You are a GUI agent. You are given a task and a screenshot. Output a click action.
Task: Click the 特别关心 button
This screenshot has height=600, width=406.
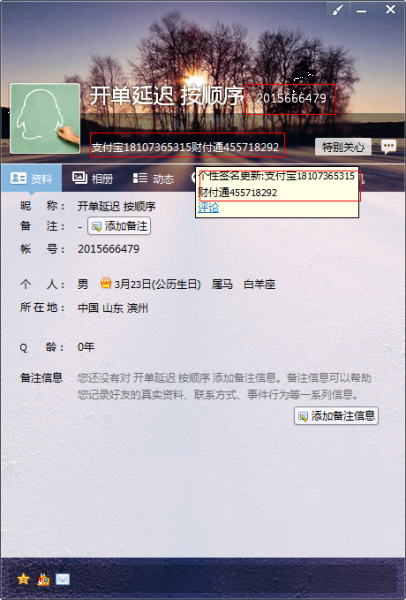[343, 147]
